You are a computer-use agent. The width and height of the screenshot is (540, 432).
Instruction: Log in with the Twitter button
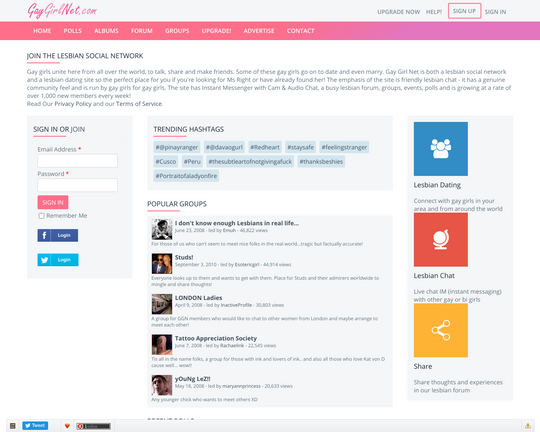[58, 260]
